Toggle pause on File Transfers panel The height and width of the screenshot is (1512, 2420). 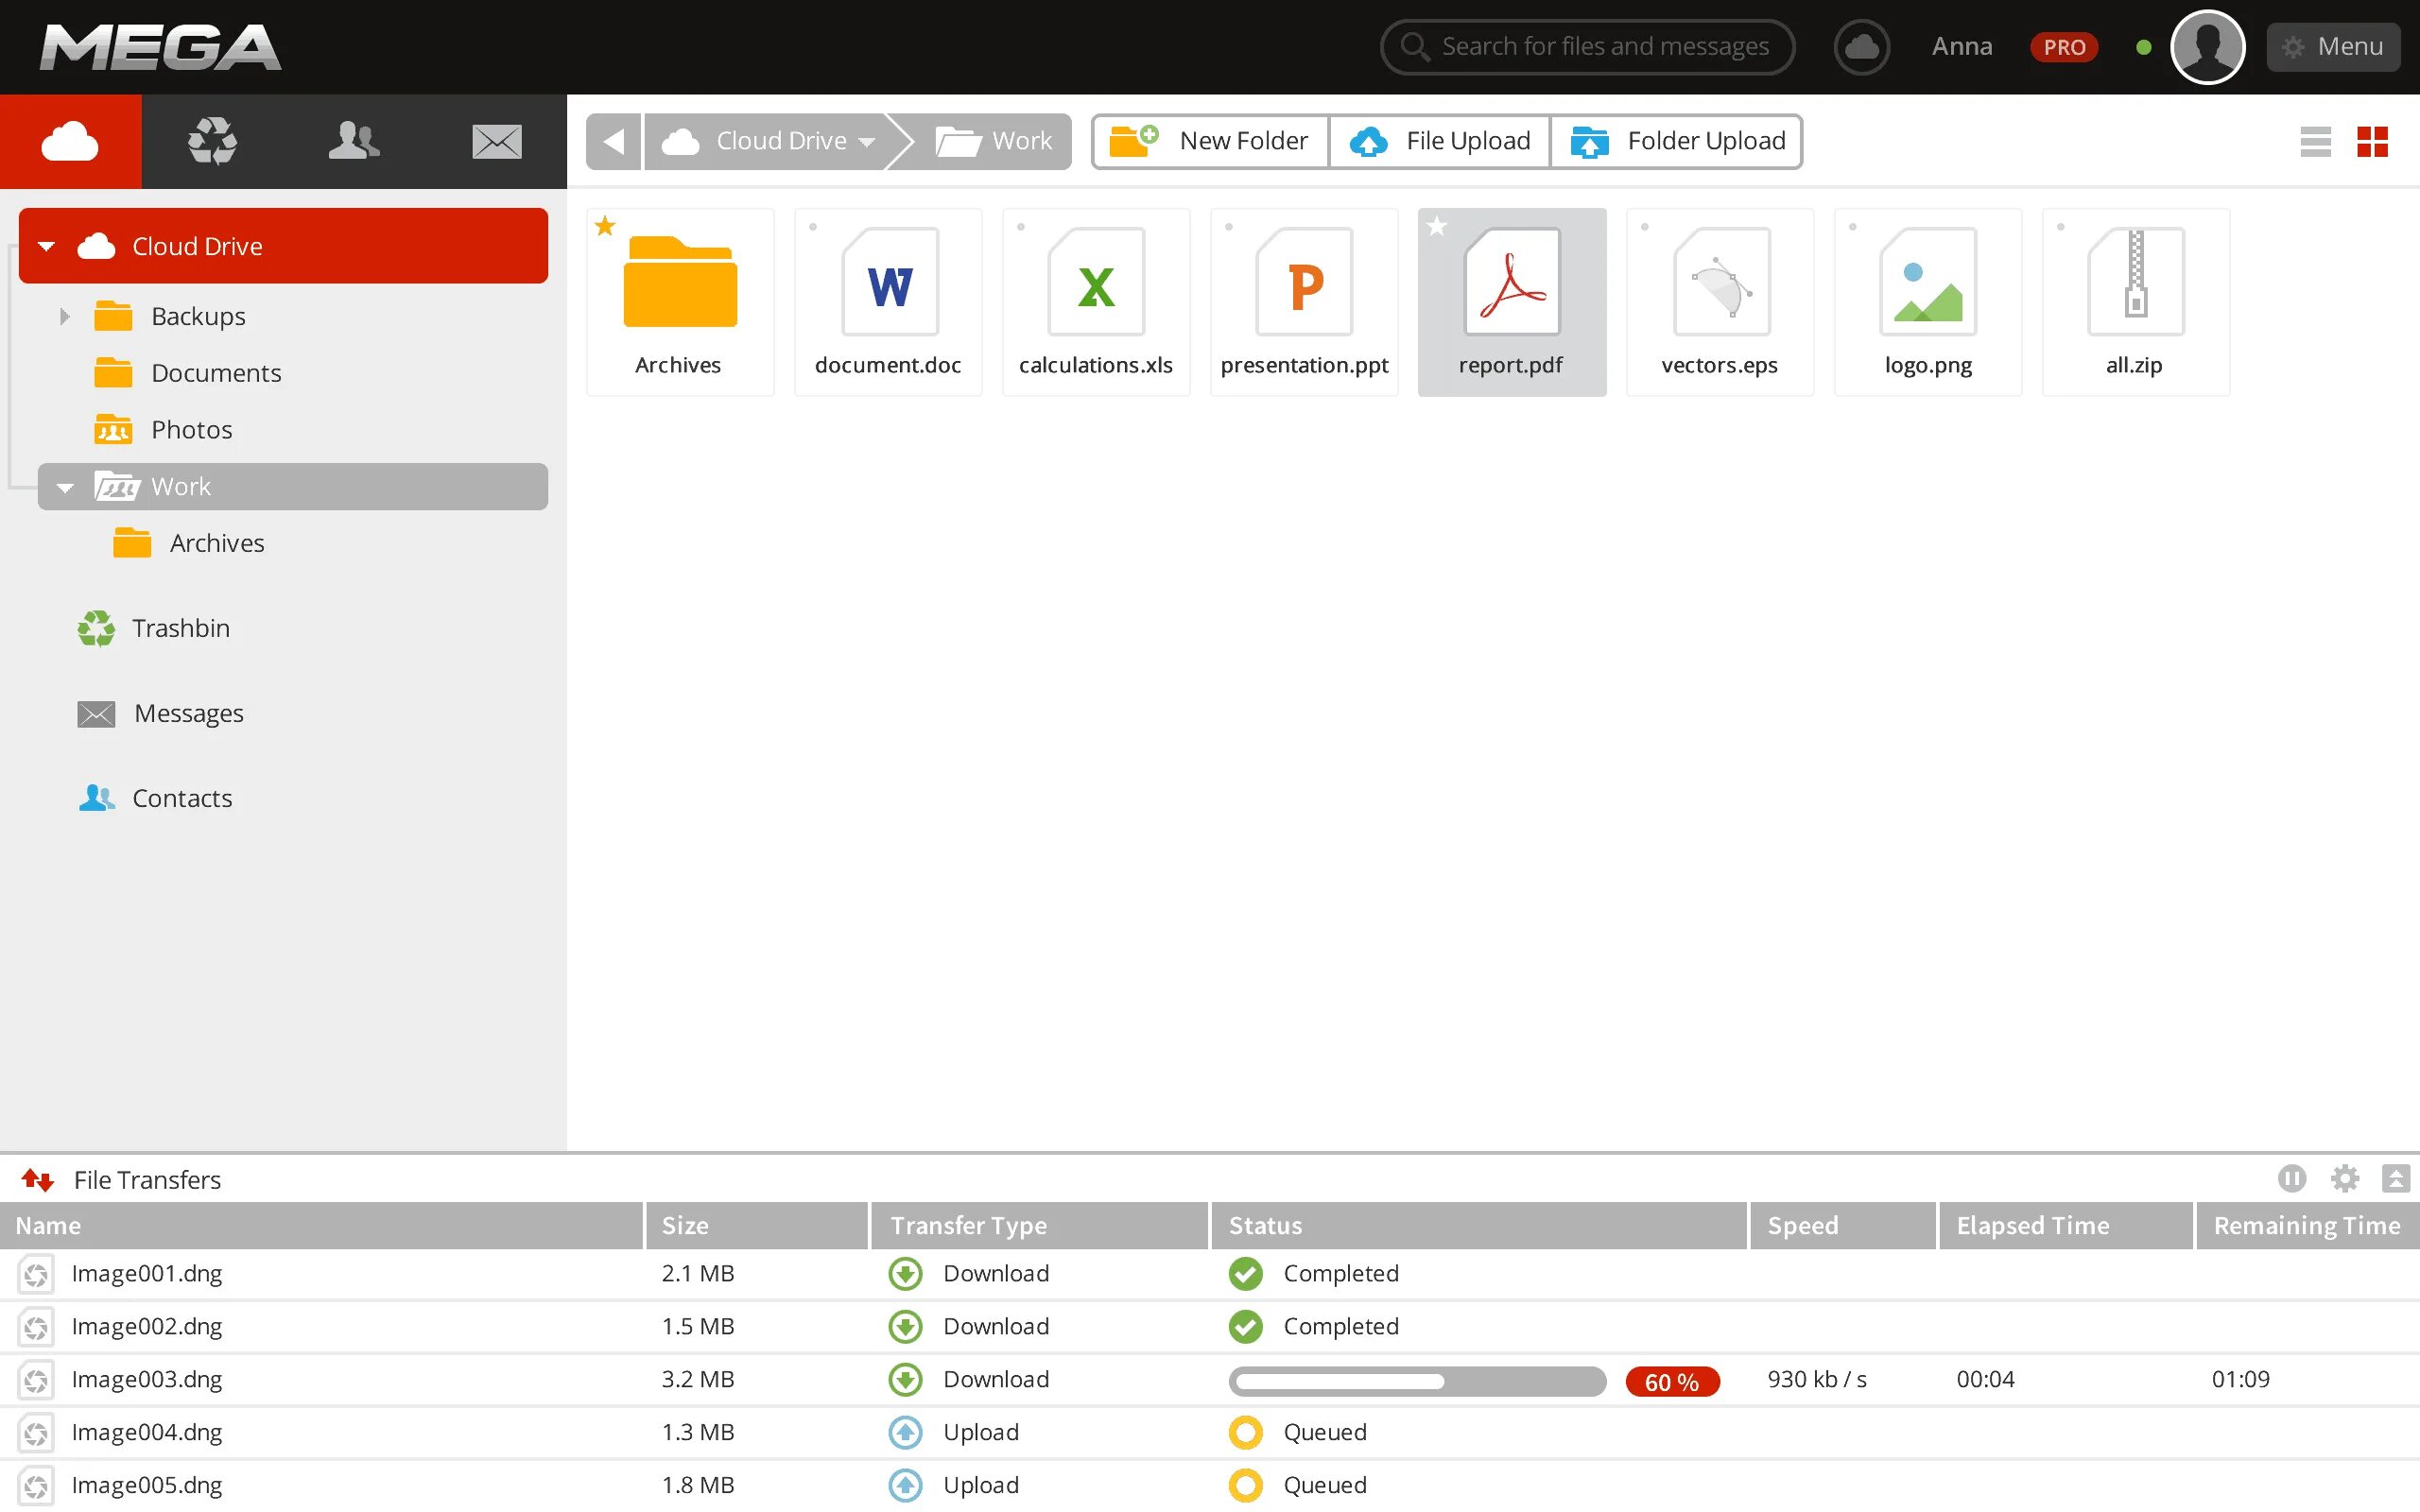[2292, 1179]
